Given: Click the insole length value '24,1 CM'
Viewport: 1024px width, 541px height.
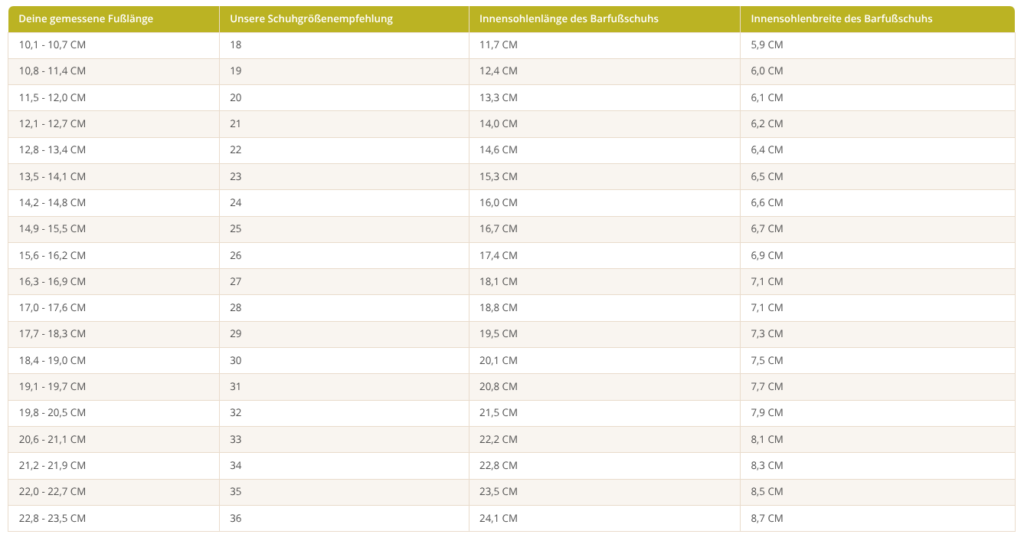Looking at the screenshot, I should (498, 518).
